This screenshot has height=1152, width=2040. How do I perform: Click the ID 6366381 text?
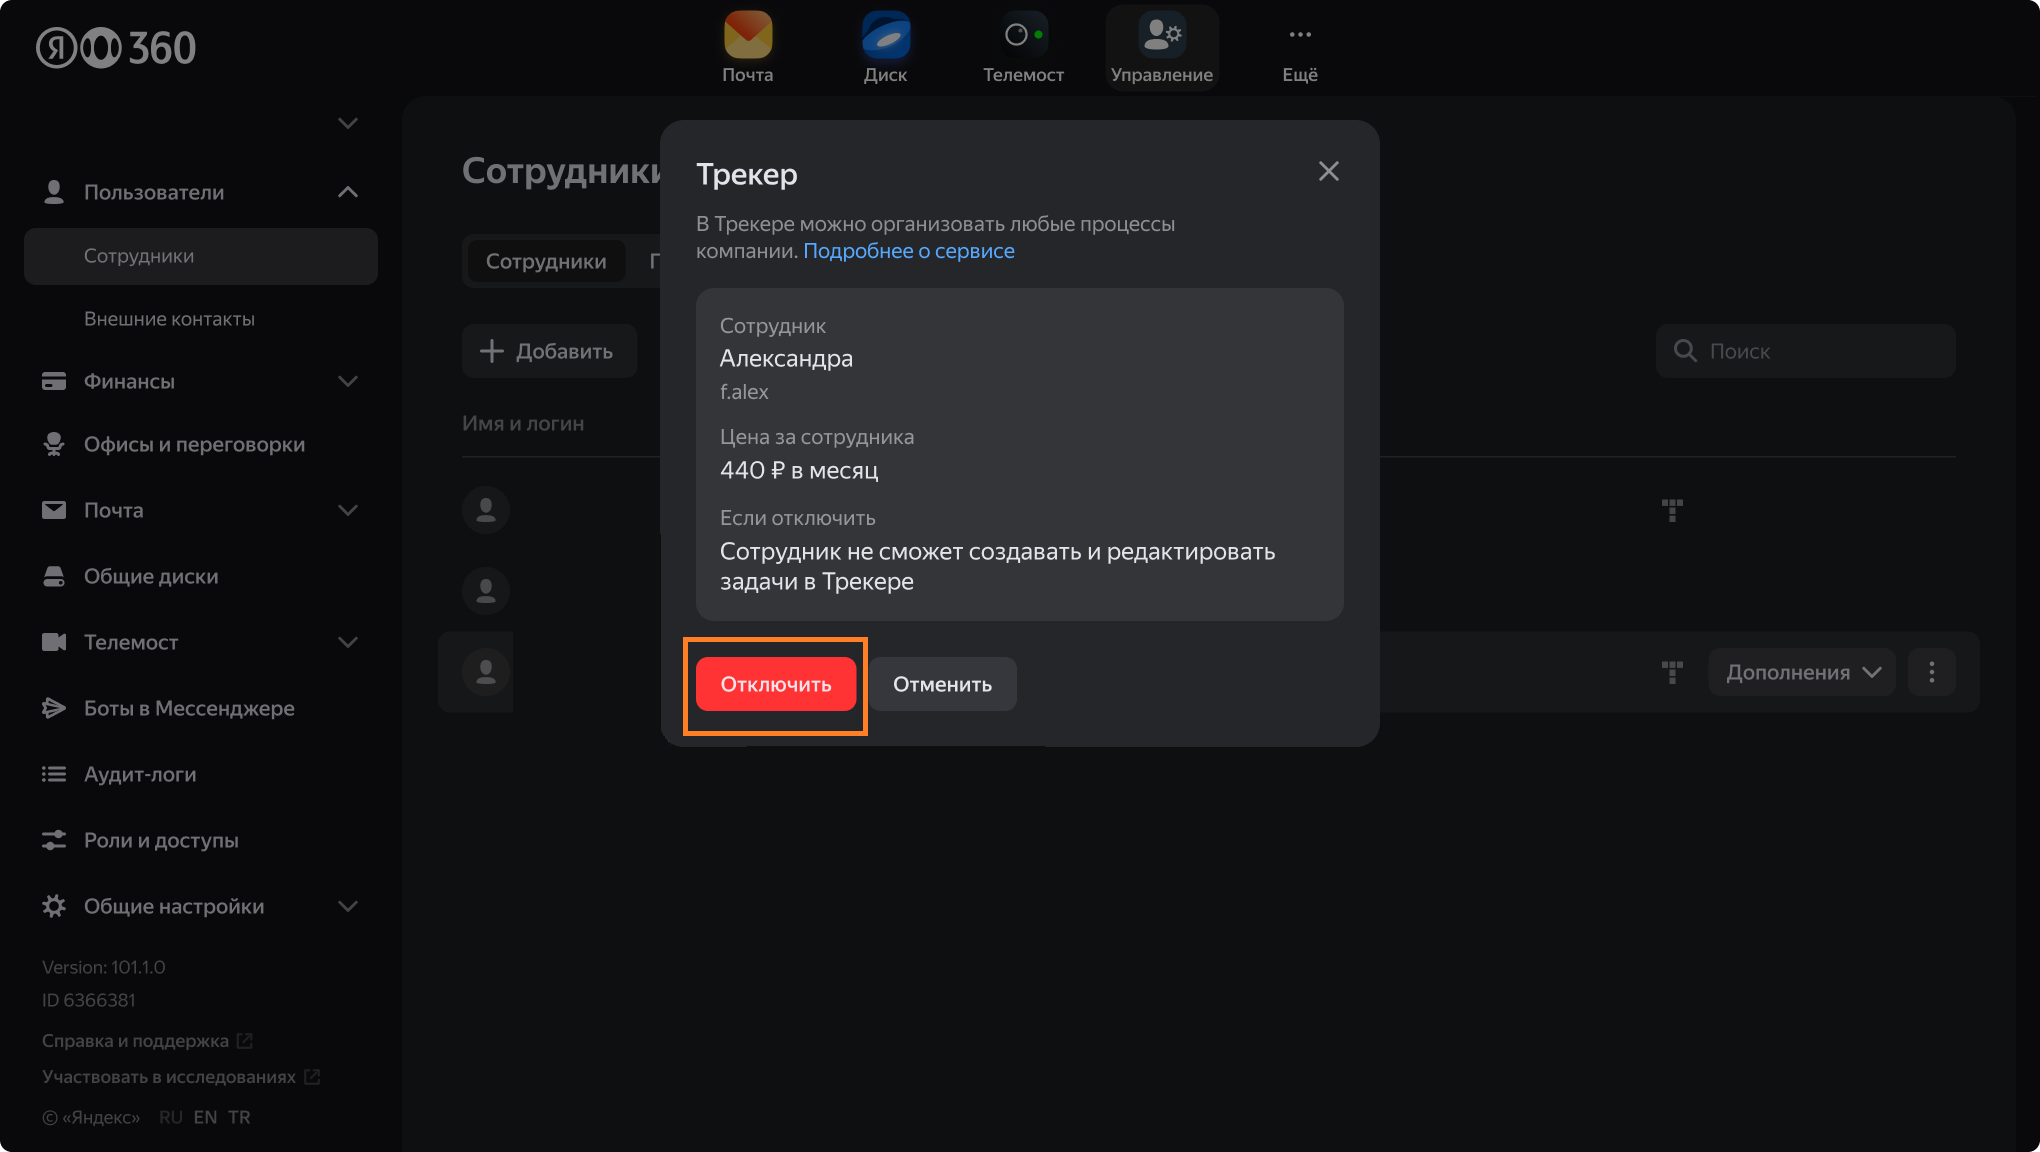(89, 1000)
